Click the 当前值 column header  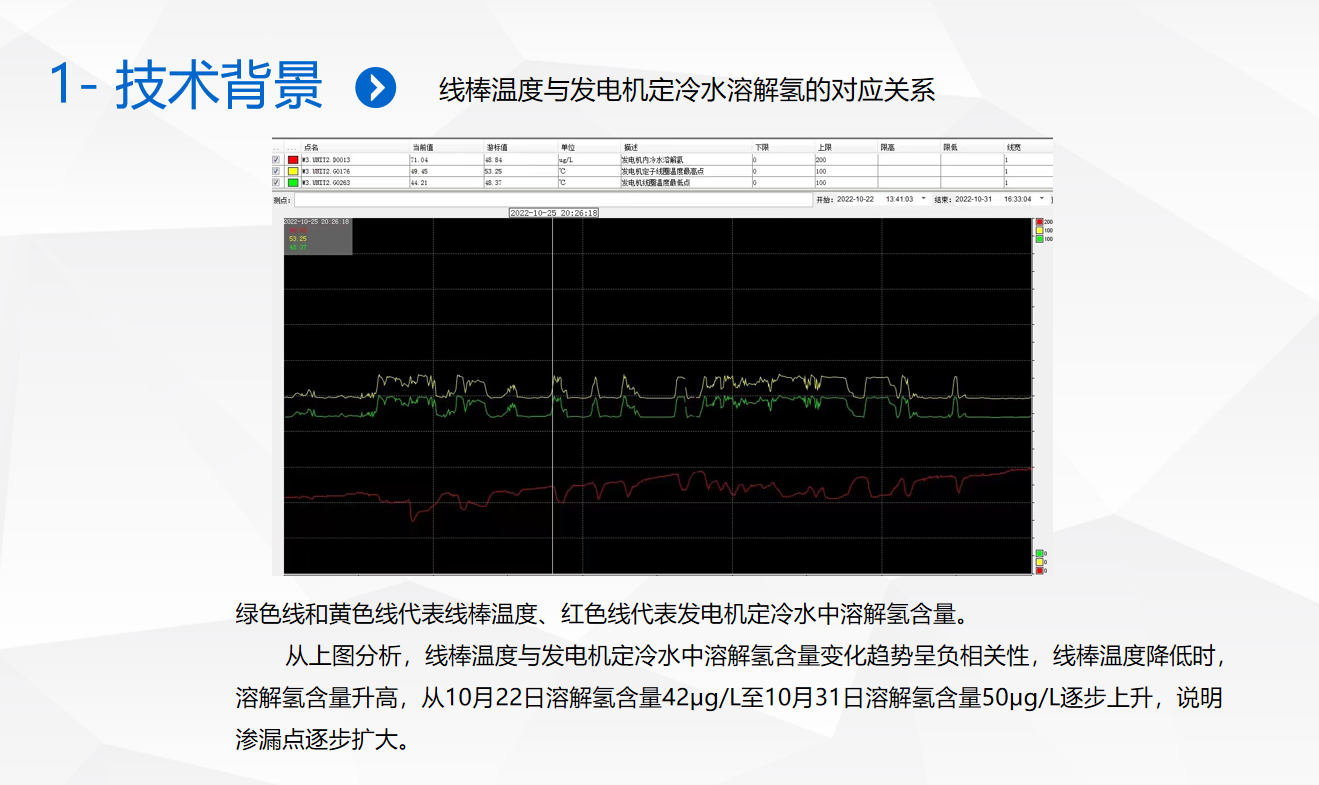[422, 147]
